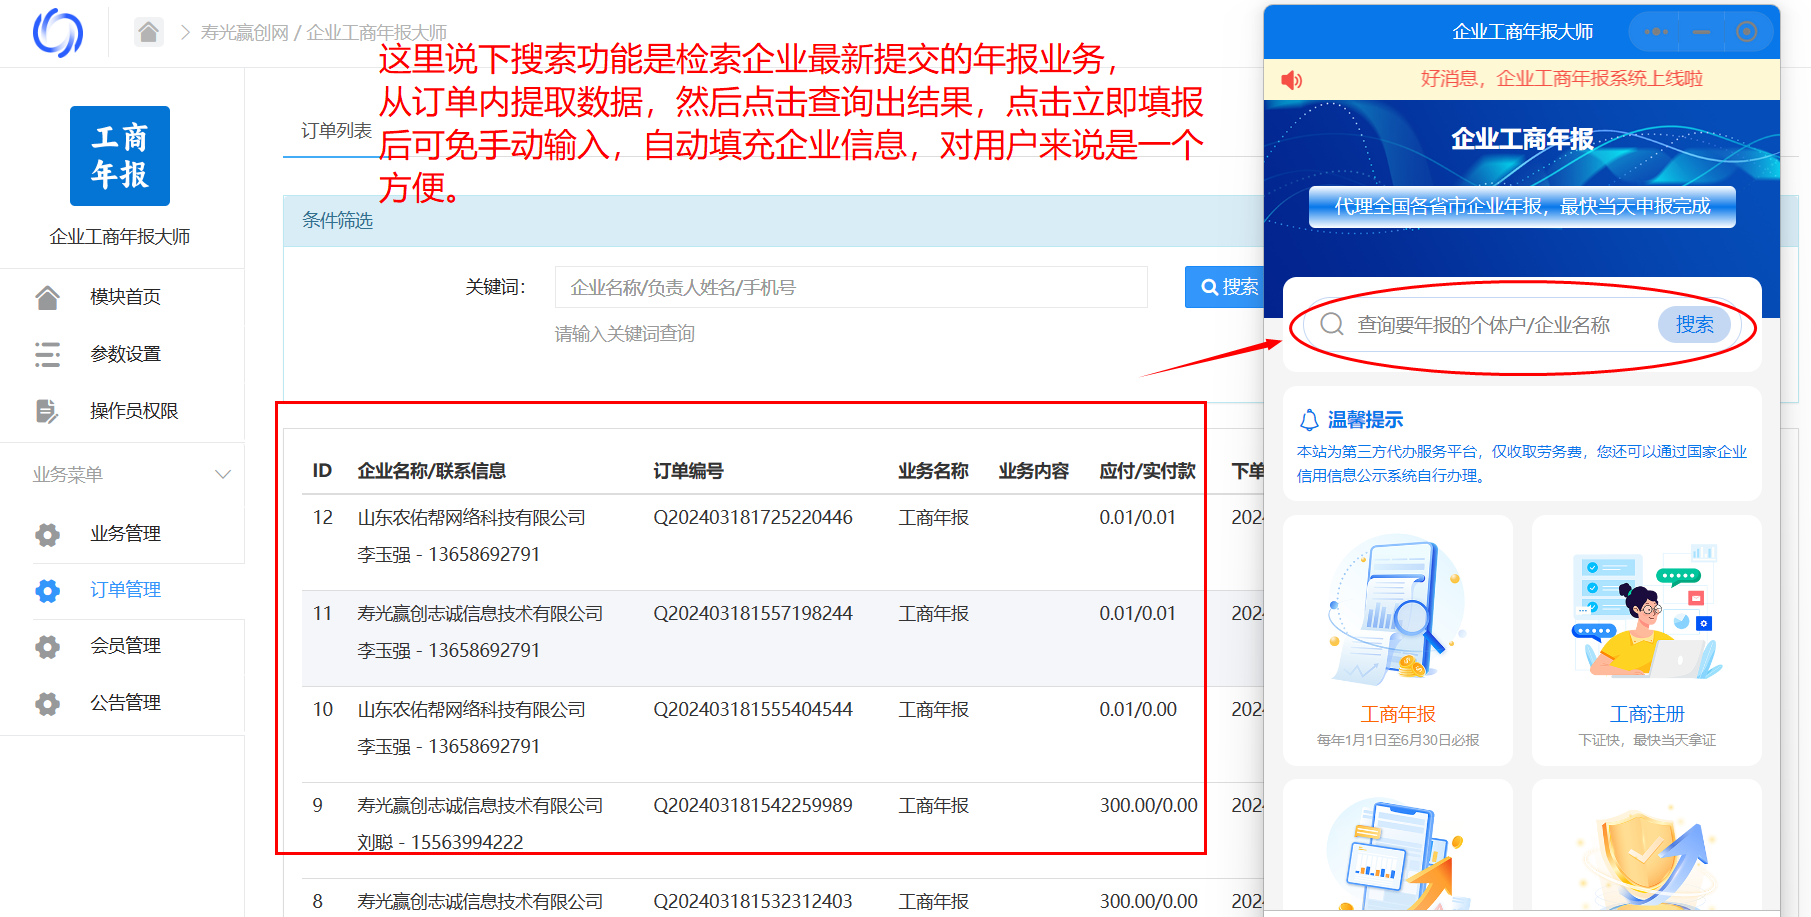The width and height of the screenshot is (1811, 917).
Task: Select the 模块首页 house icon
Action: pyautogui.click(x=47, y=296)
